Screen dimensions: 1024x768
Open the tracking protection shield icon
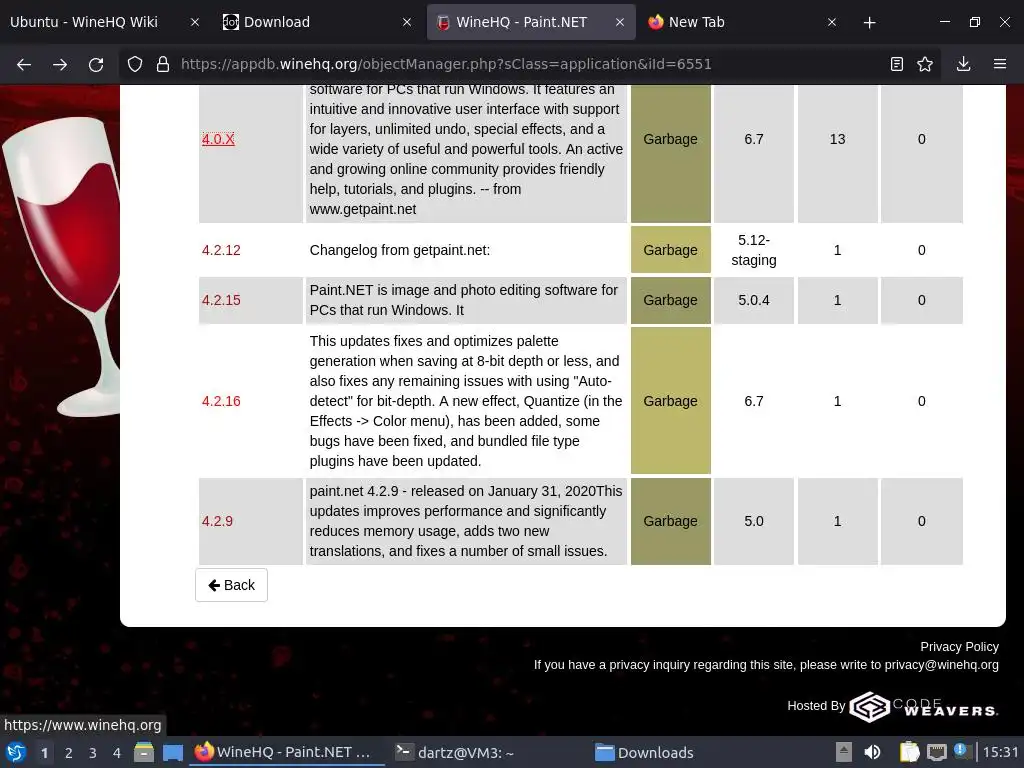(x=135, y=64)
